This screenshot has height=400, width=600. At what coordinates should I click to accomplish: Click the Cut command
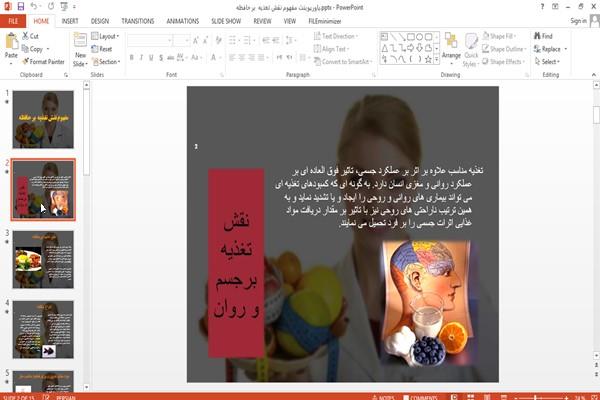[30, 36]
